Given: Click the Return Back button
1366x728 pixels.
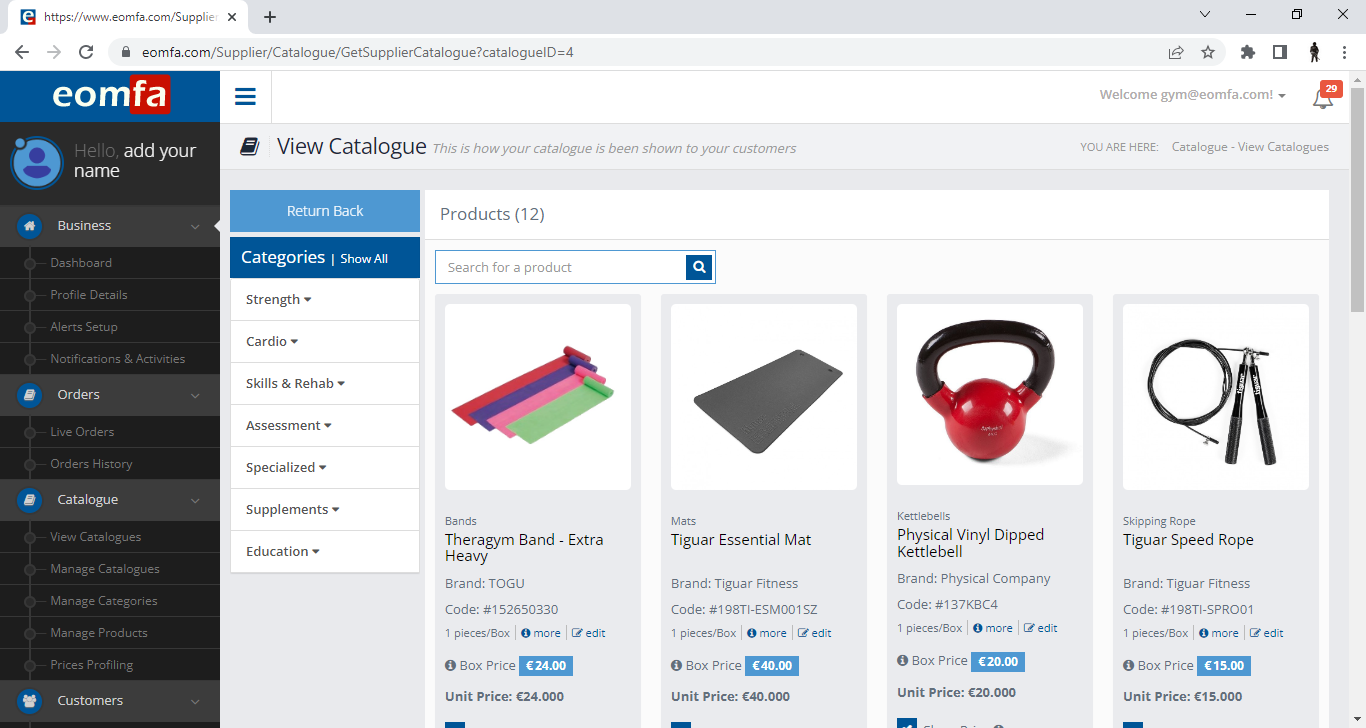Looking at the screenshot, I should 325,211.
